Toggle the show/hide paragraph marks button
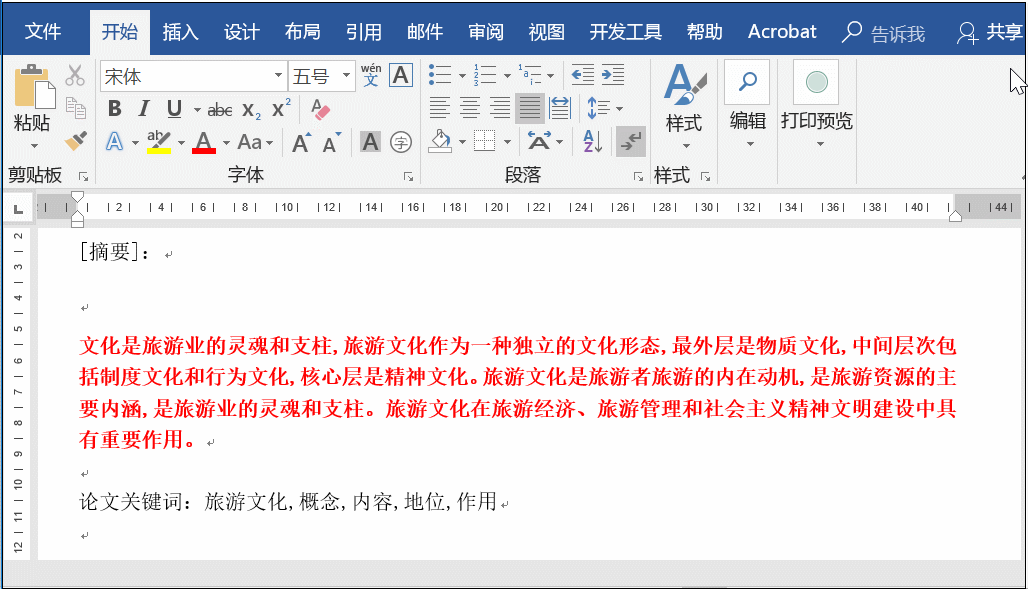The width and height of the screenshot is (1028, 589). [630, 141]
